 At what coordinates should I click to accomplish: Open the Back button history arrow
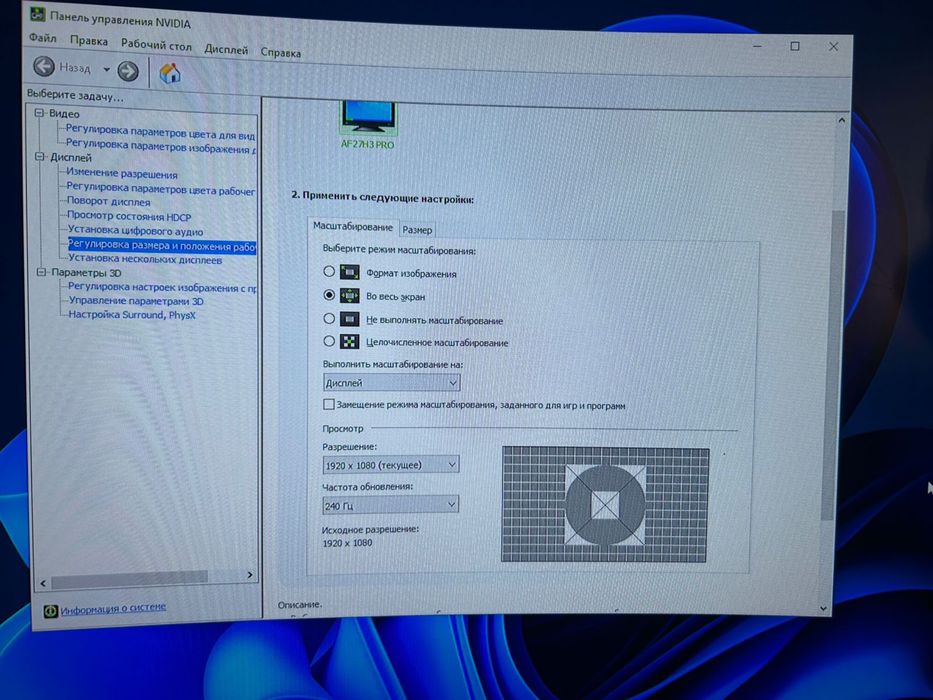tap(107, 70)
